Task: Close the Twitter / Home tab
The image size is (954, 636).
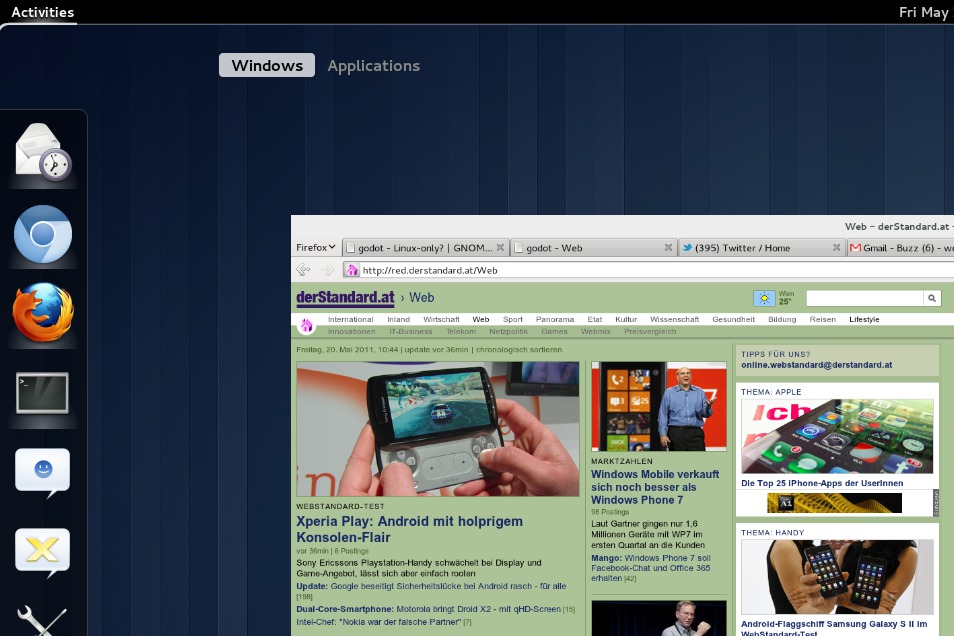Action: click(836, 247)
